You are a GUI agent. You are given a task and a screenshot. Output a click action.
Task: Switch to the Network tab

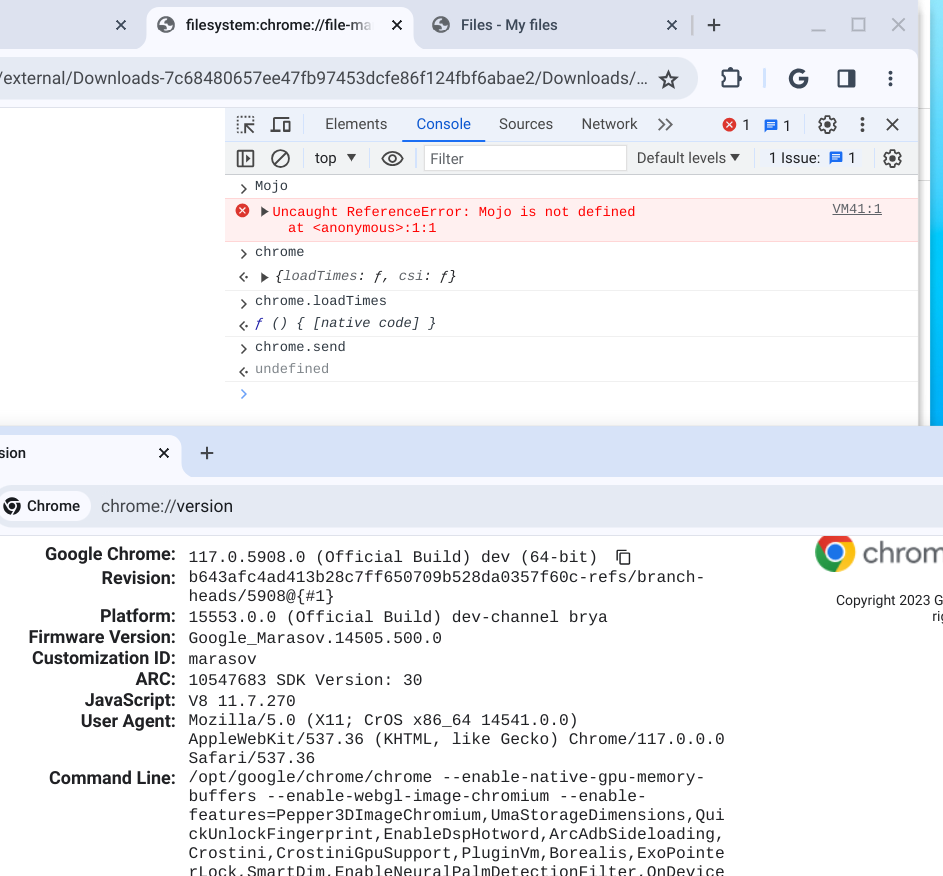point(609,124)
